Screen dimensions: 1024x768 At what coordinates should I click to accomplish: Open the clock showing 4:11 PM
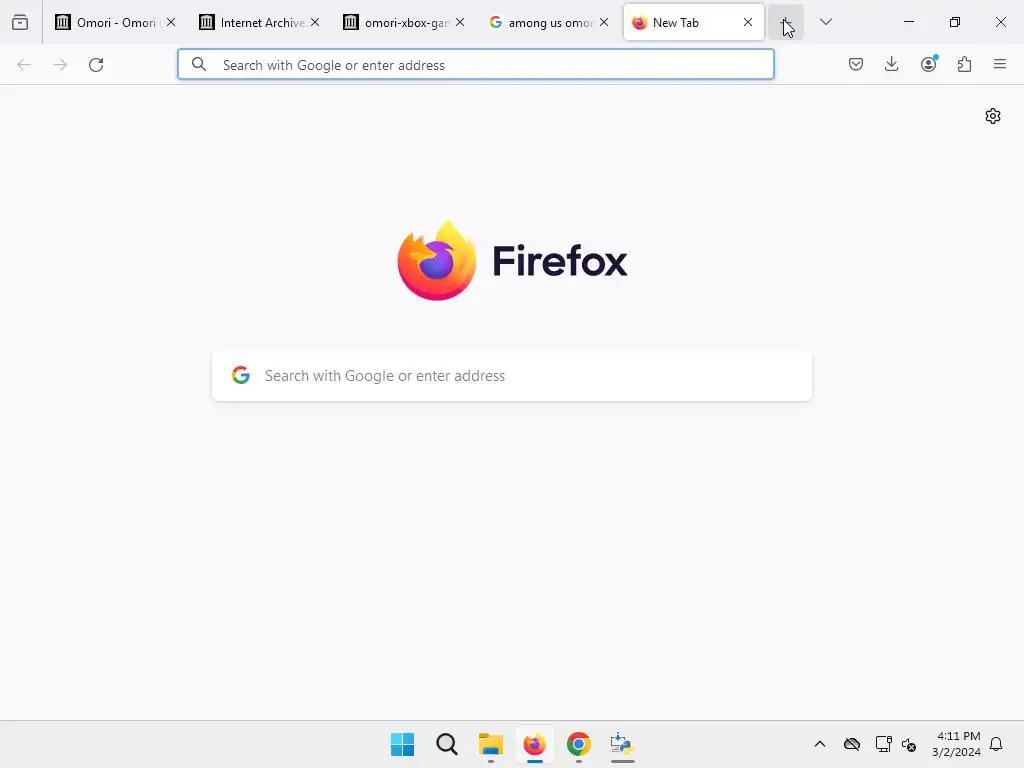pos(956,744)
